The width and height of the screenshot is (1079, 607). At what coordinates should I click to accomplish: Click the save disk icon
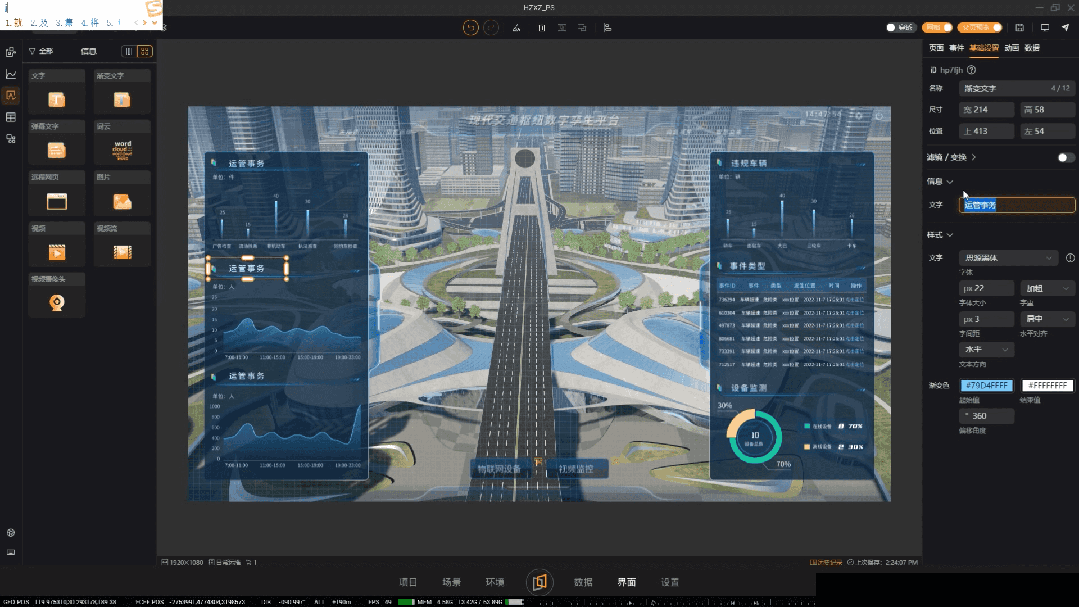1020,28
